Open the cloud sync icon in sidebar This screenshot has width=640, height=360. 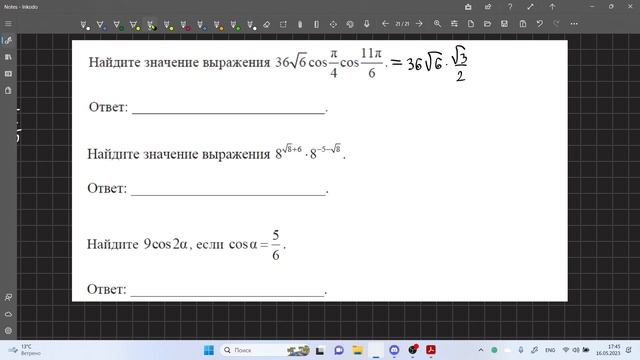click(x=8, y=314)
